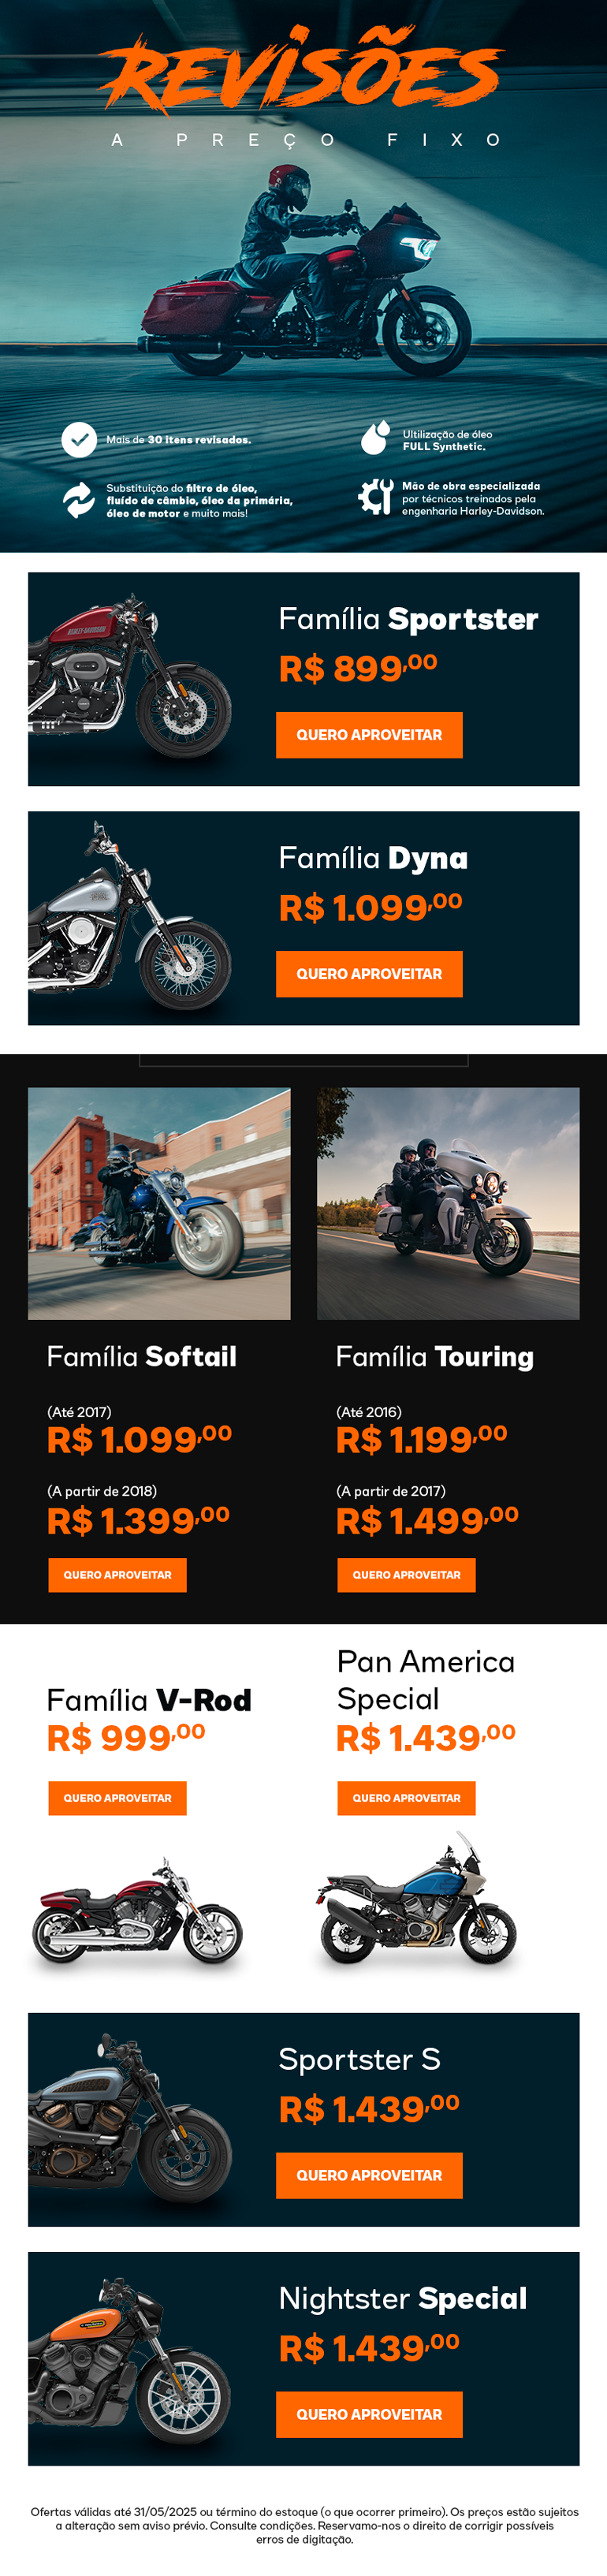Click the orange Nightster Special motorcycle image
607x2576 pixels.
pyautogui.click(x=130, y=2361)
